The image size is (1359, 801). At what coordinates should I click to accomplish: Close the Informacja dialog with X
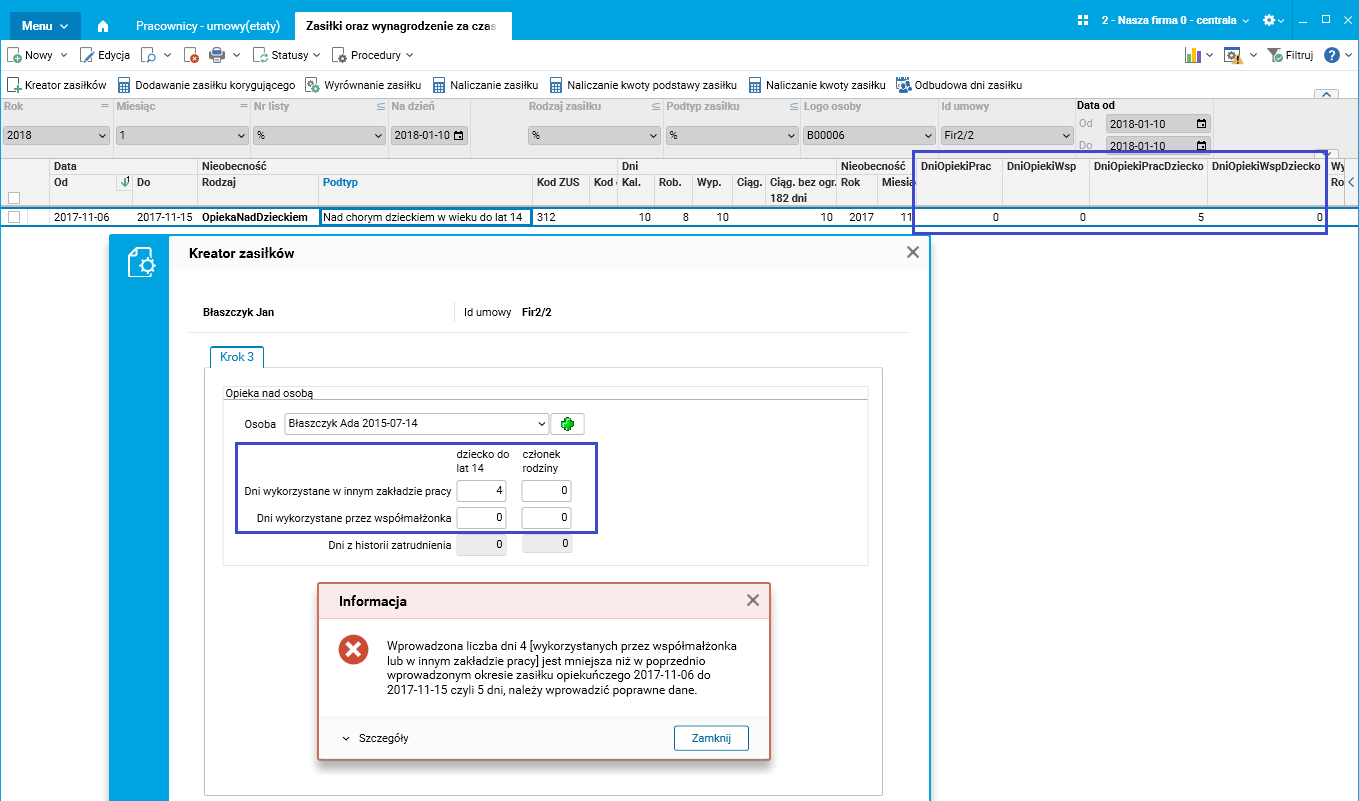click(753, 600)
